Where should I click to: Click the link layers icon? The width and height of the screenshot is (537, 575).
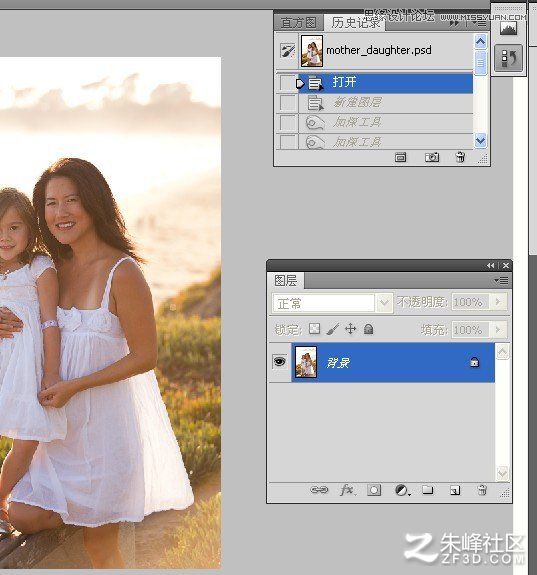click(319, 490)
